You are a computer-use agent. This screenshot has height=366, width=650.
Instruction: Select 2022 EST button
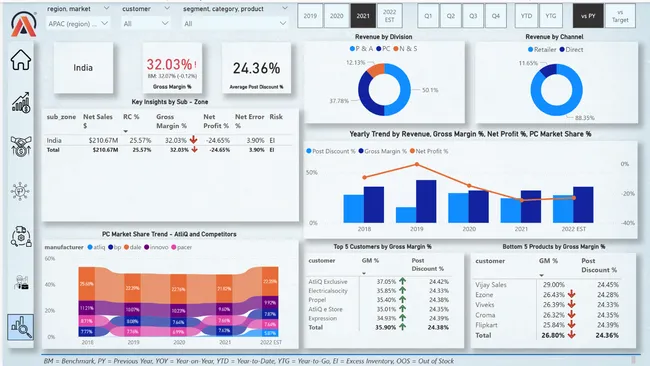(x=390, y=16)
